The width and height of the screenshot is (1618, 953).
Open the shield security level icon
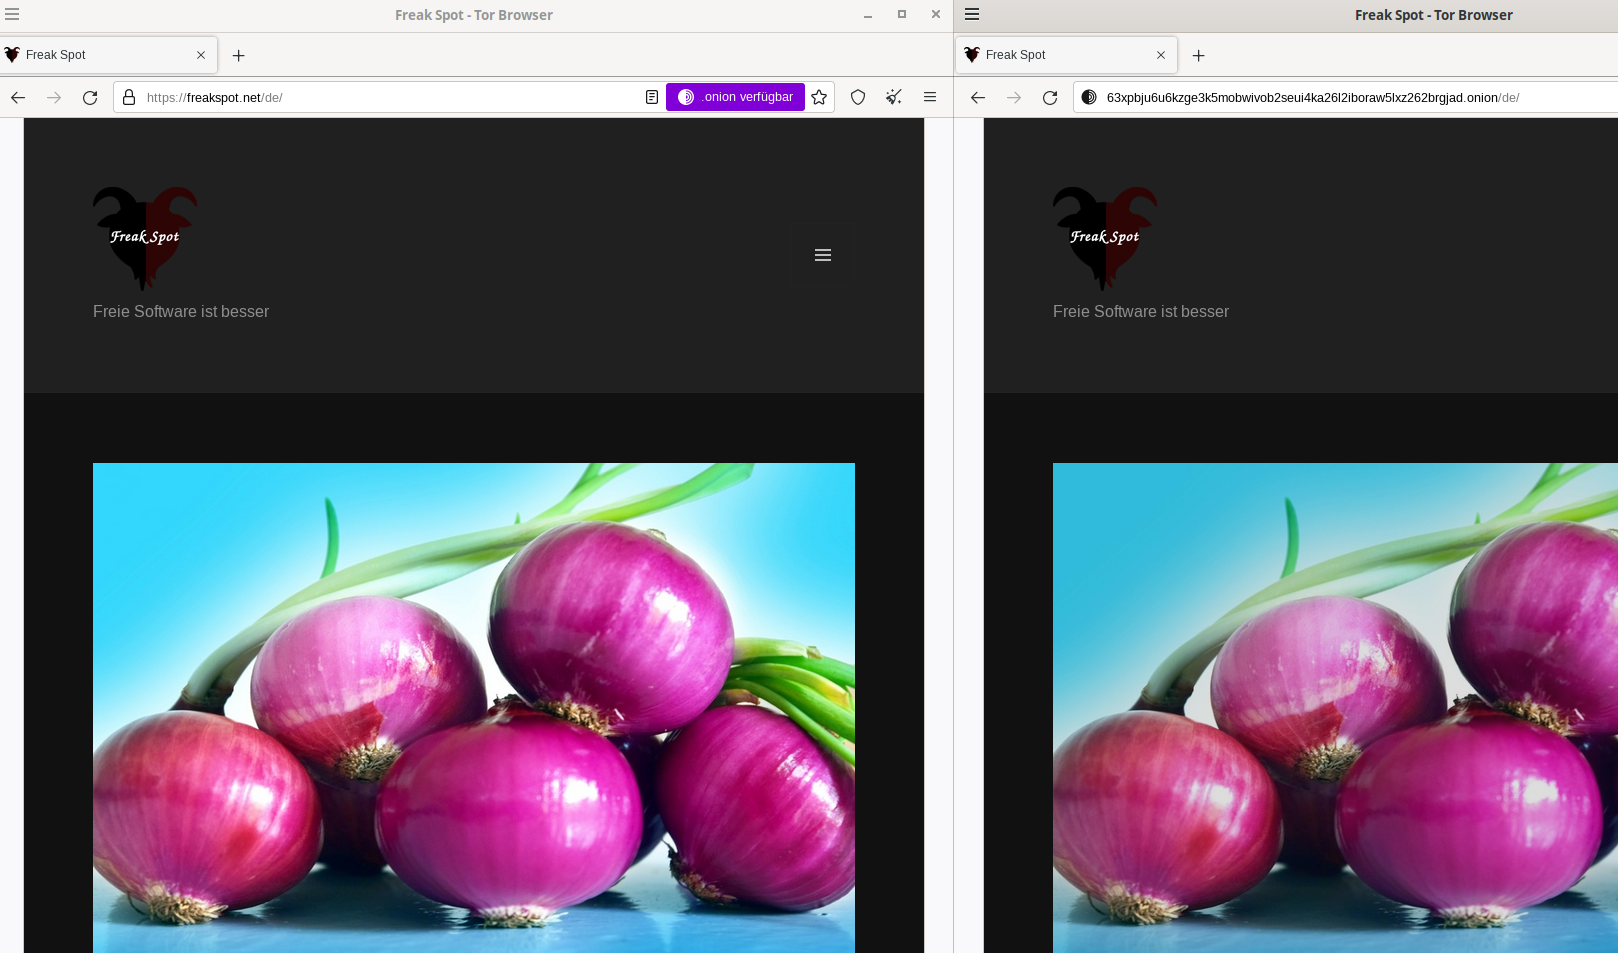point(858,97)
